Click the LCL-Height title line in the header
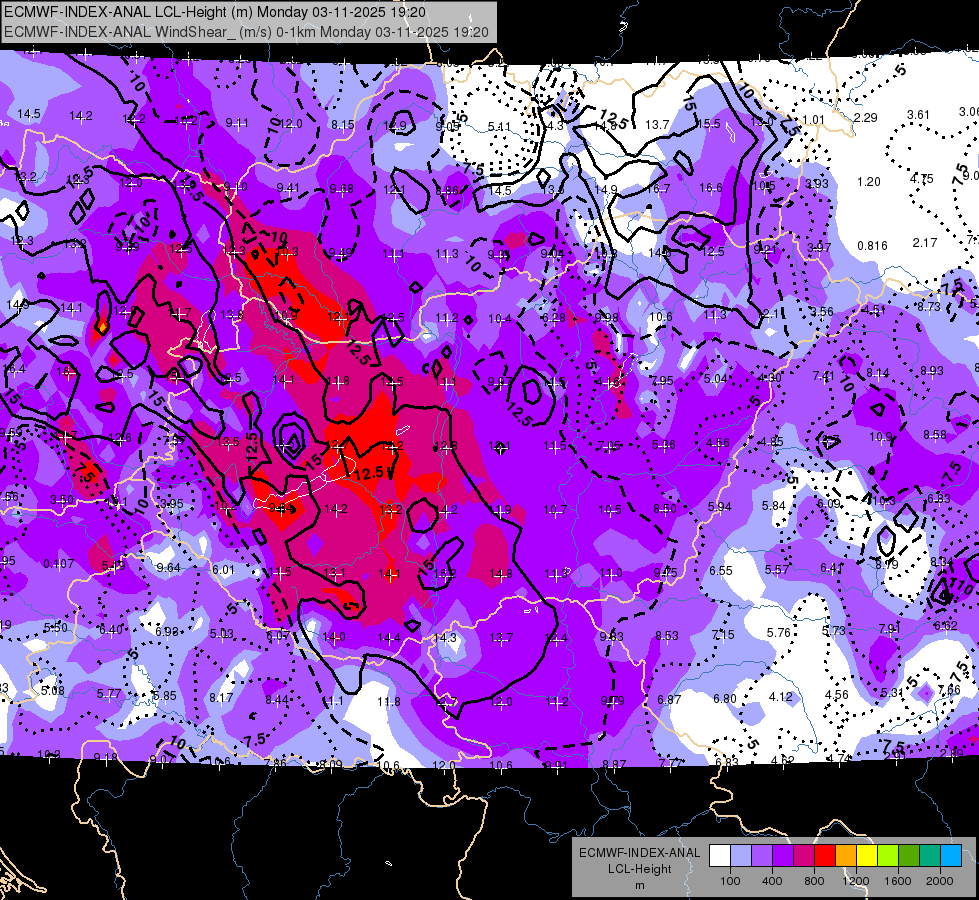This screenshot has width=979, height=900. coord(215,12)
